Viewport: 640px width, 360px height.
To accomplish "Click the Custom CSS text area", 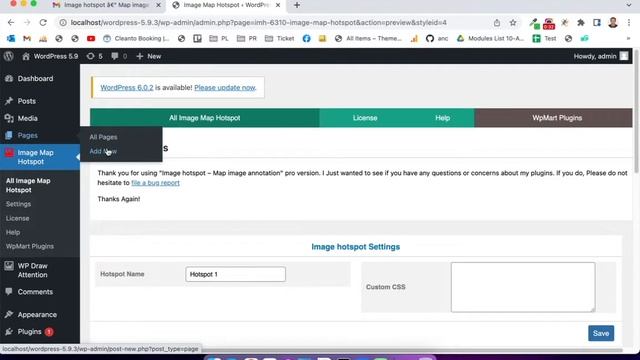I will (523, 287).
